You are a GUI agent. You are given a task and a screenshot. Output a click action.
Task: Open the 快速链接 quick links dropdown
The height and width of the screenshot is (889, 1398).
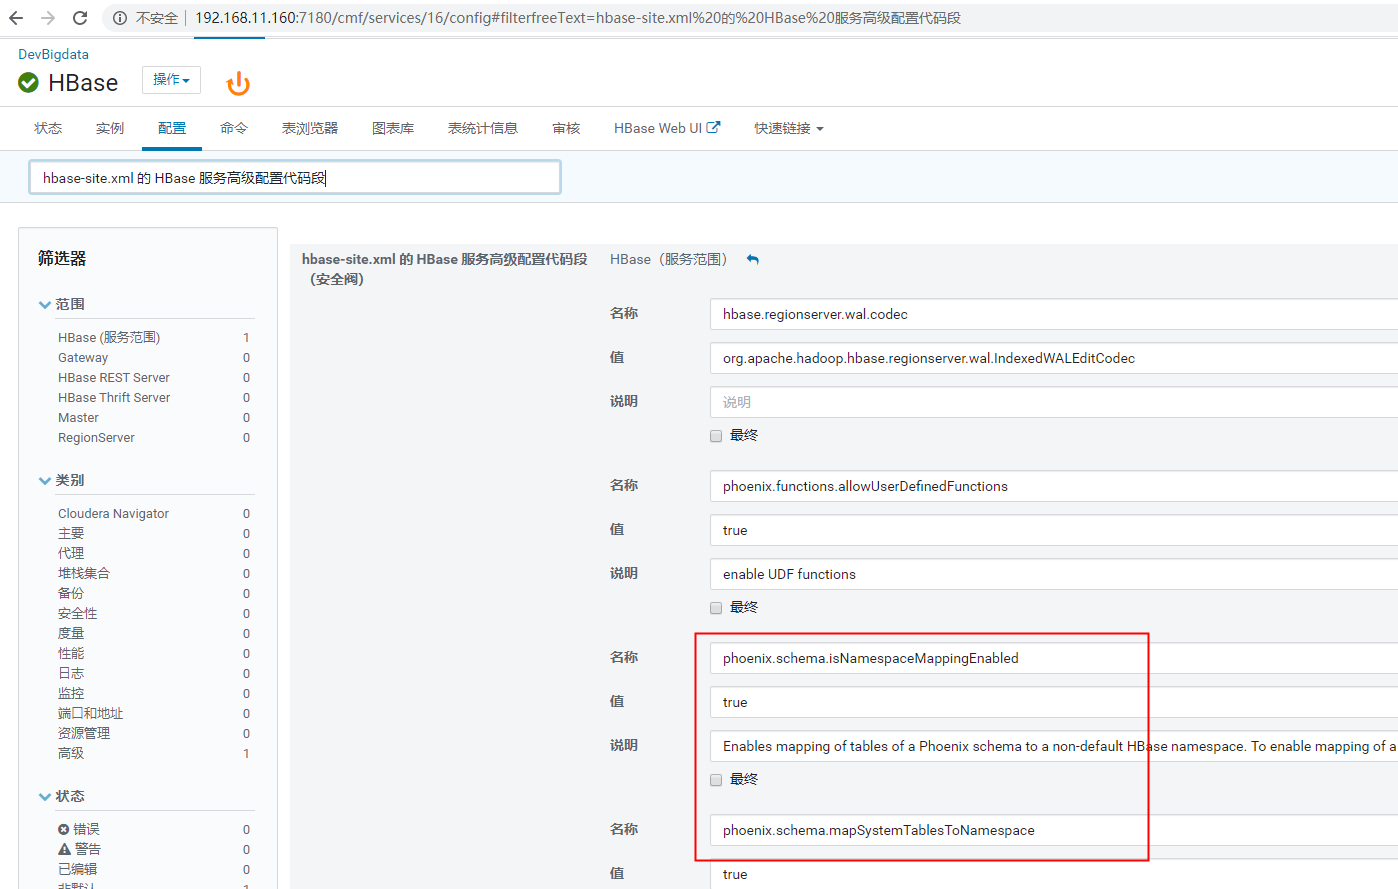(789, 128)
